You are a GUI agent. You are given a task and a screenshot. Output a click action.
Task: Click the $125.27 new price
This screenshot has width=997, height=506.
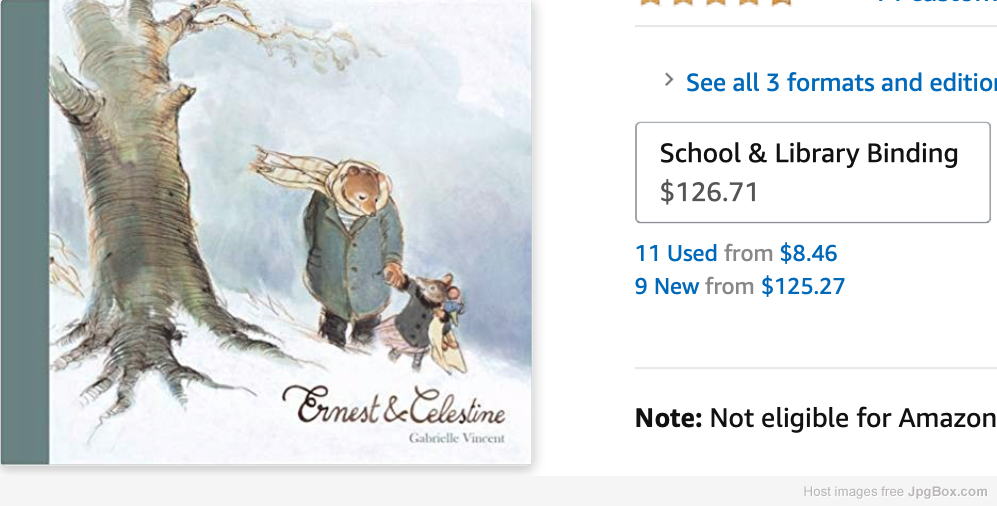[x=803, y=286]
